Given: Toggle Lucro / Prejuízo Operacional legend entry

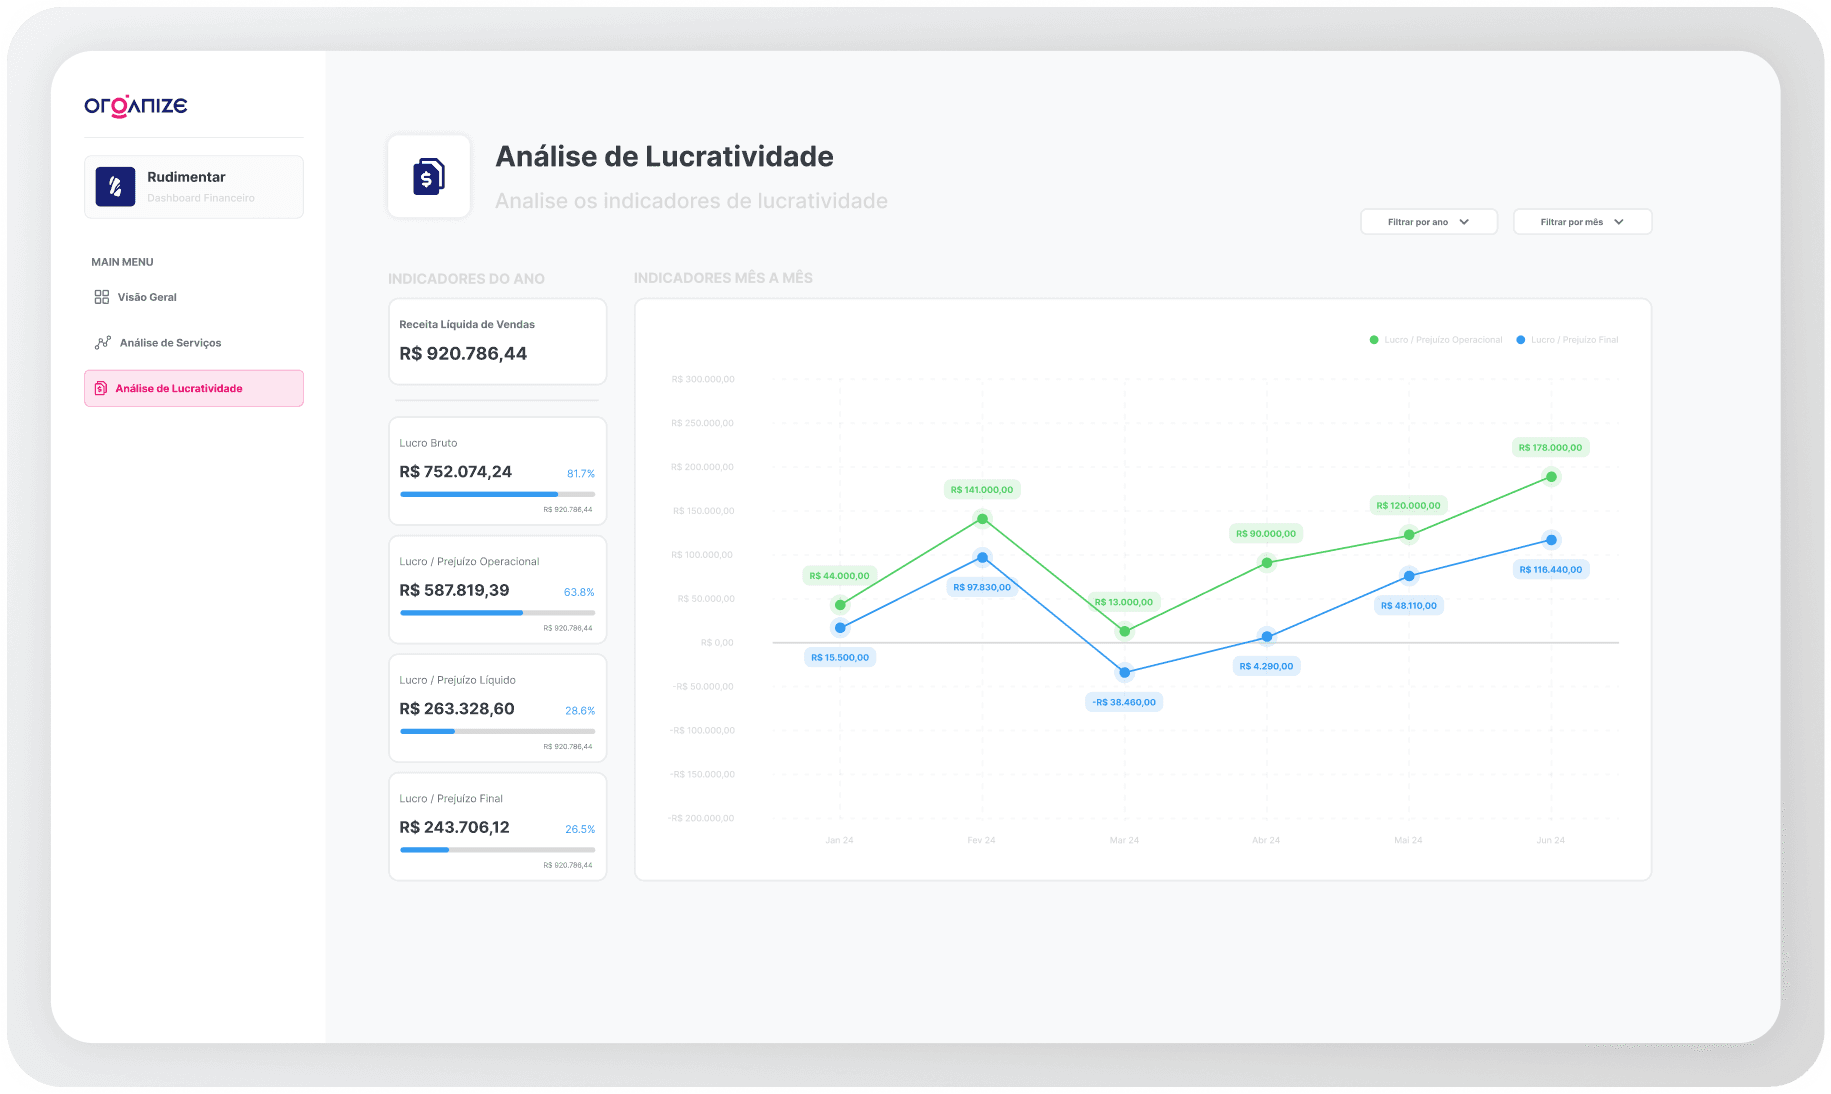Looking at the screenshot, I should (1436, 340).
